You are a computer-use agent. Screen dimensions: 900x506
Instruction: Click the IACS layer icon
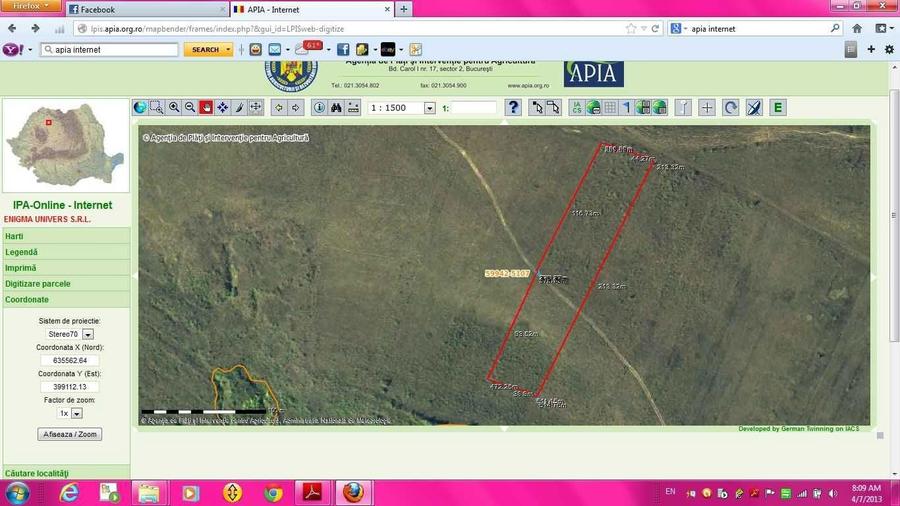pyautogui.click(x=577, y=108)
